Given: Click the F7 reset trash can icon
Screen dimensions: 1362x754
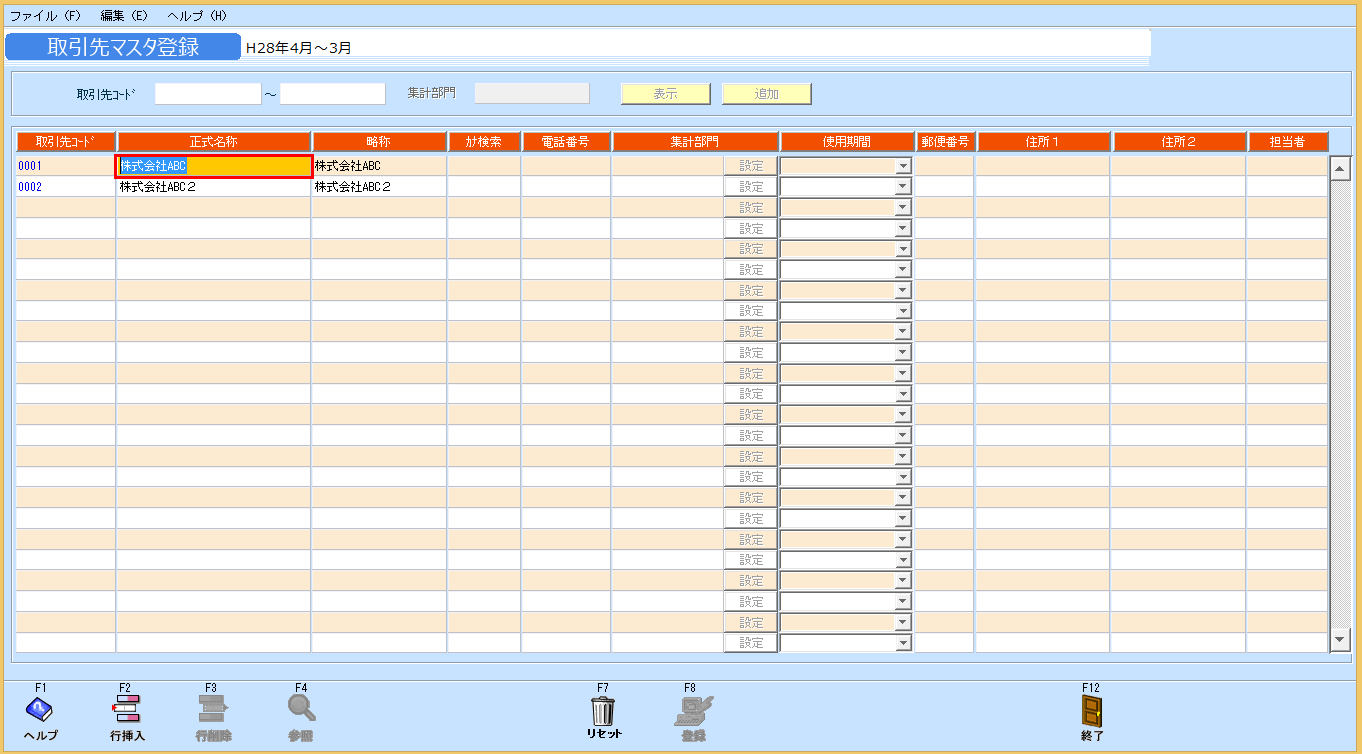Looking at the screenshot, I should [603, 710].
